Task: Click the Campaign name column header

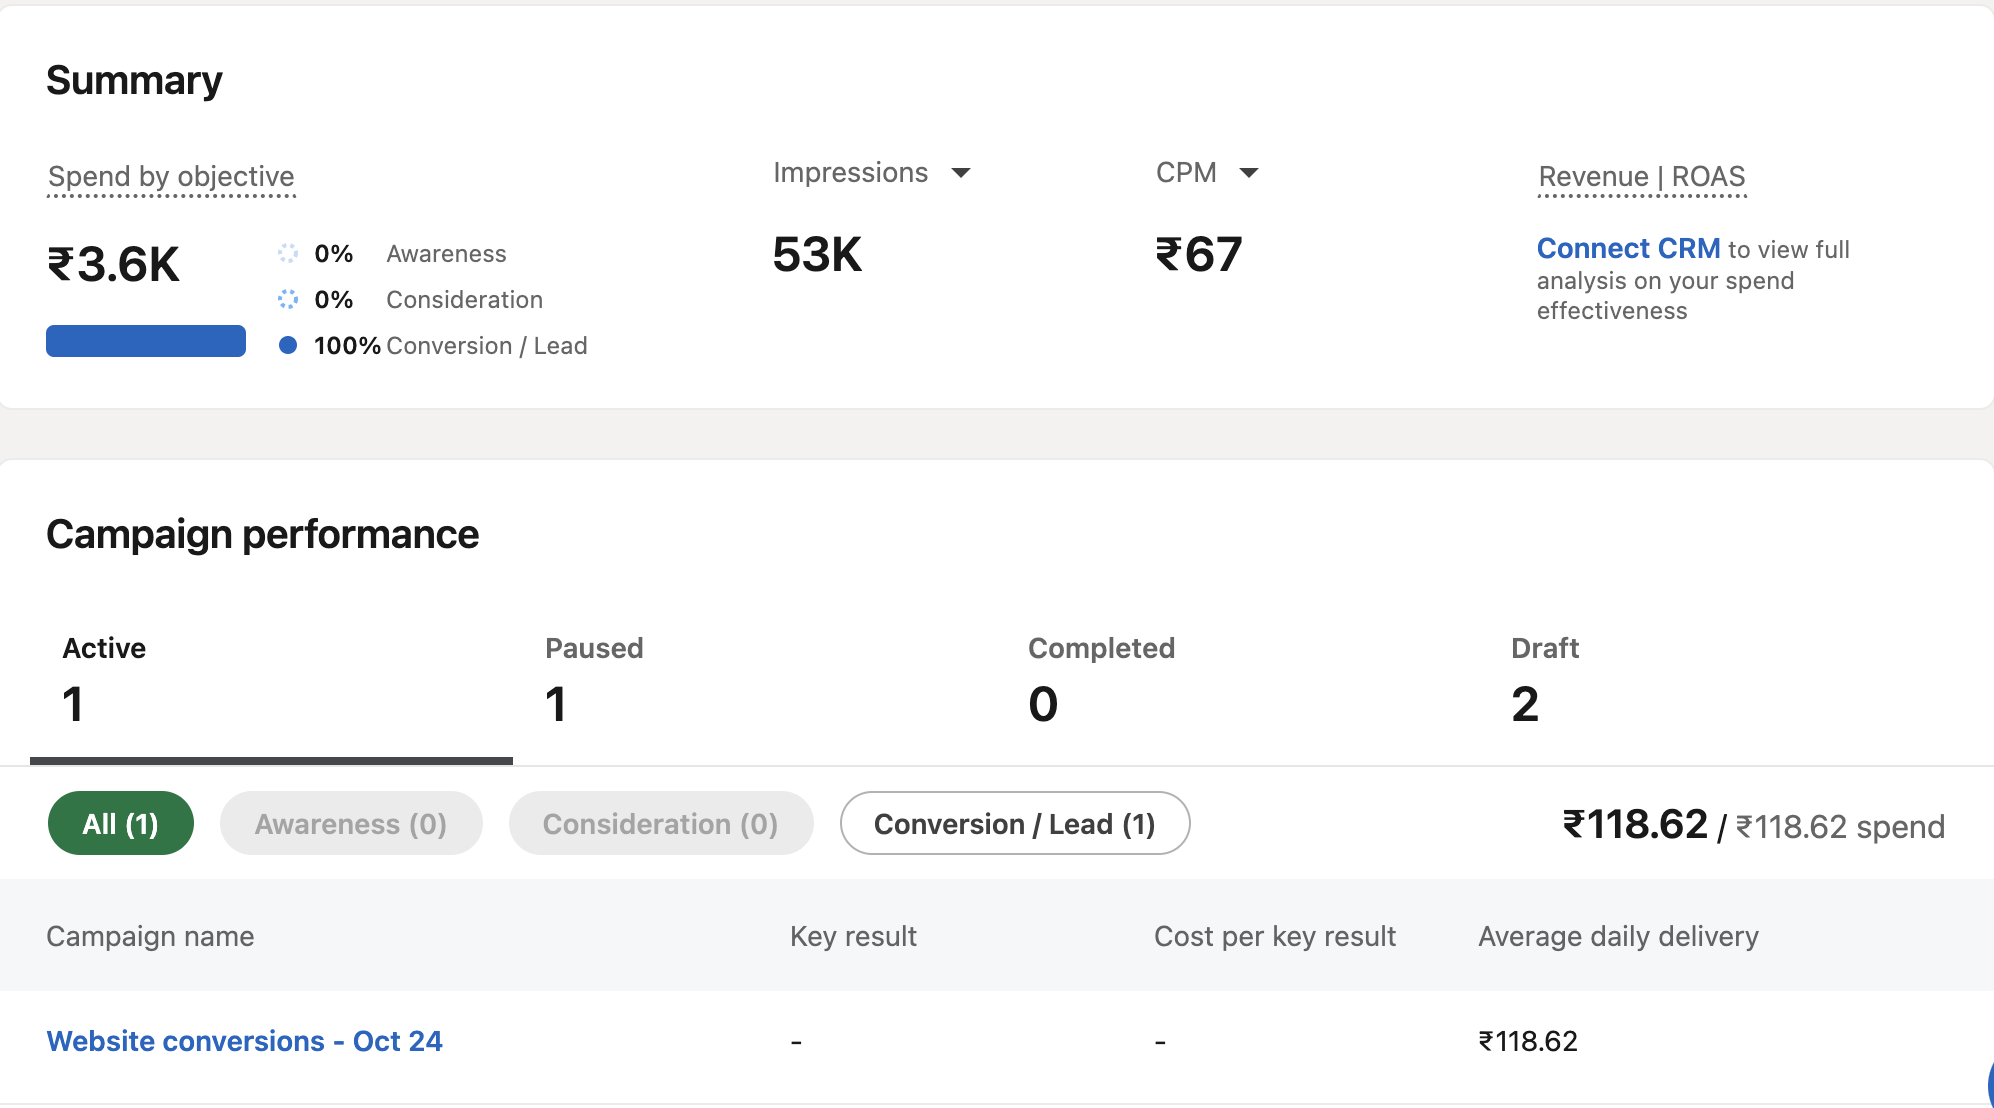Action: point(150,936)
